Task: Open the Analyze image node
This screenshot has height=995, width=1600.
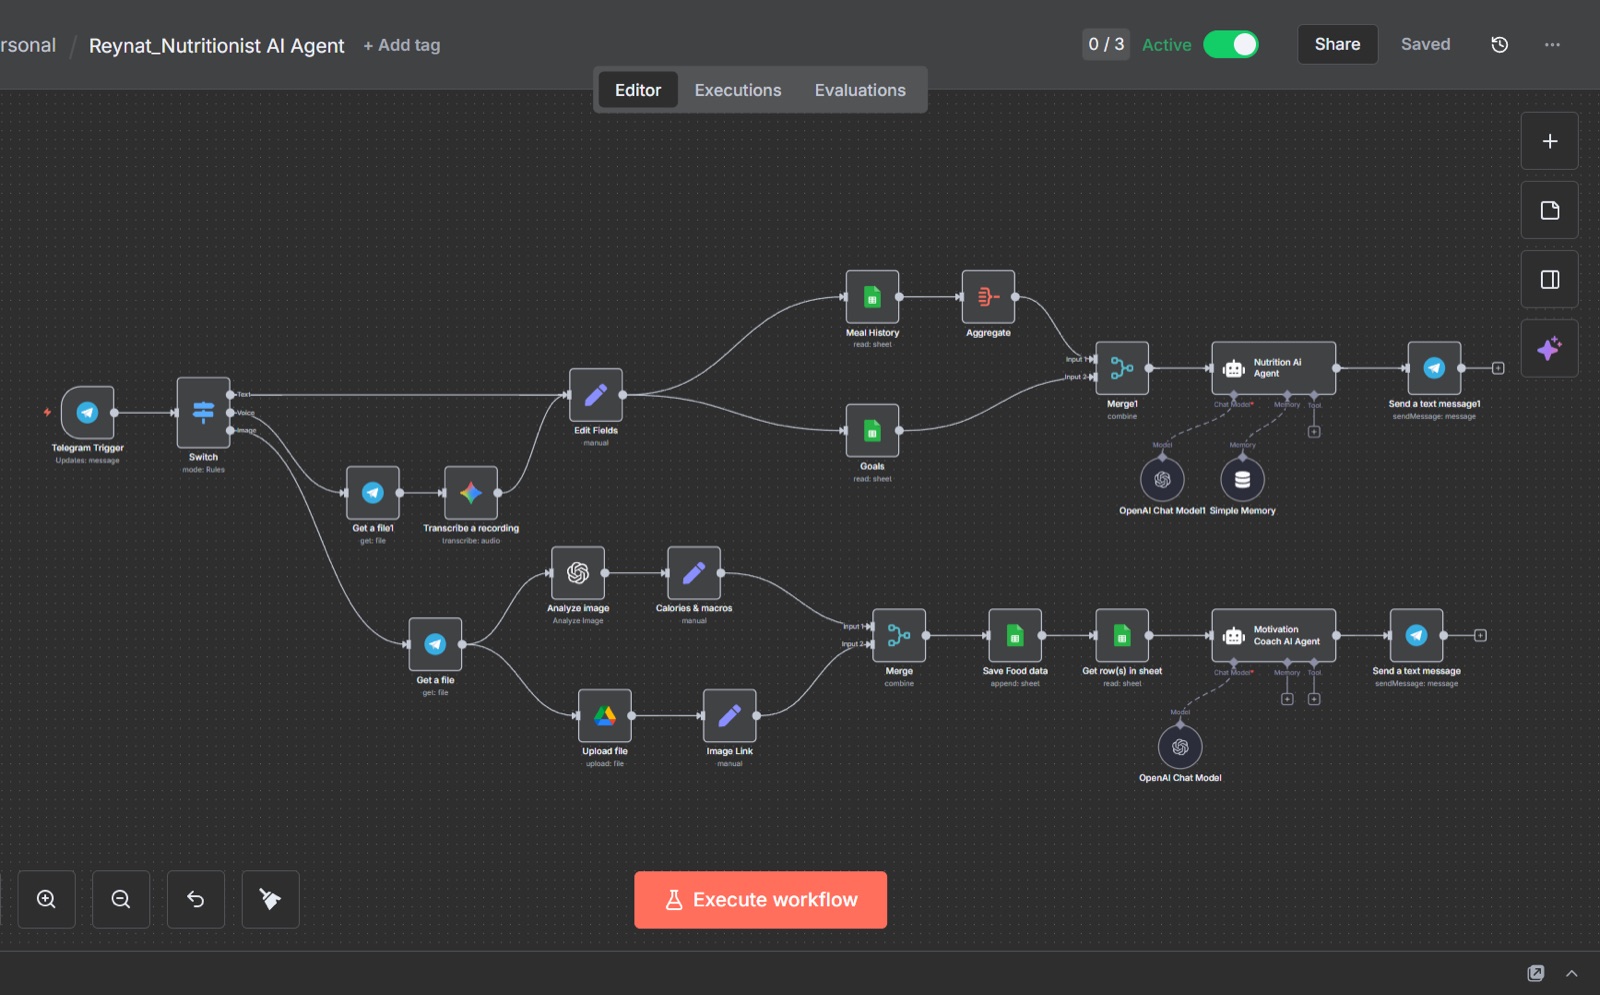Action: point(578,573)
